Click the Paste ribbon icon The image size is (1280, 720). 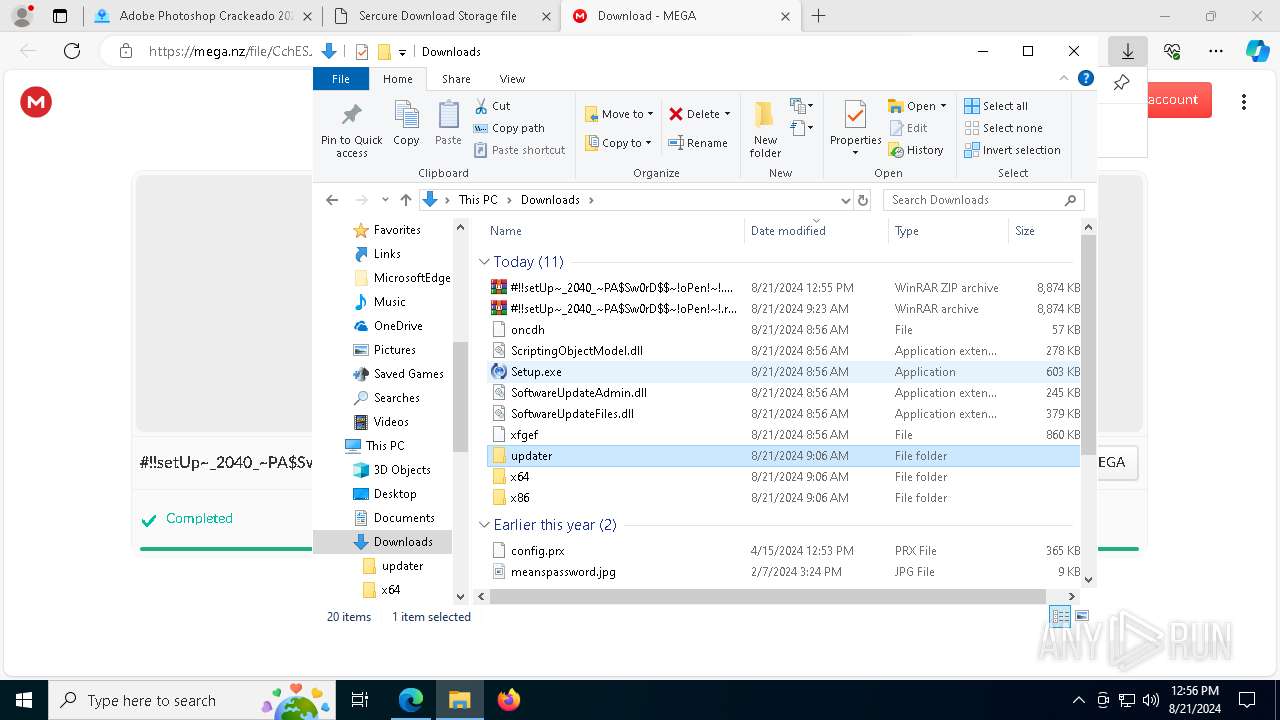click(448, 124)
